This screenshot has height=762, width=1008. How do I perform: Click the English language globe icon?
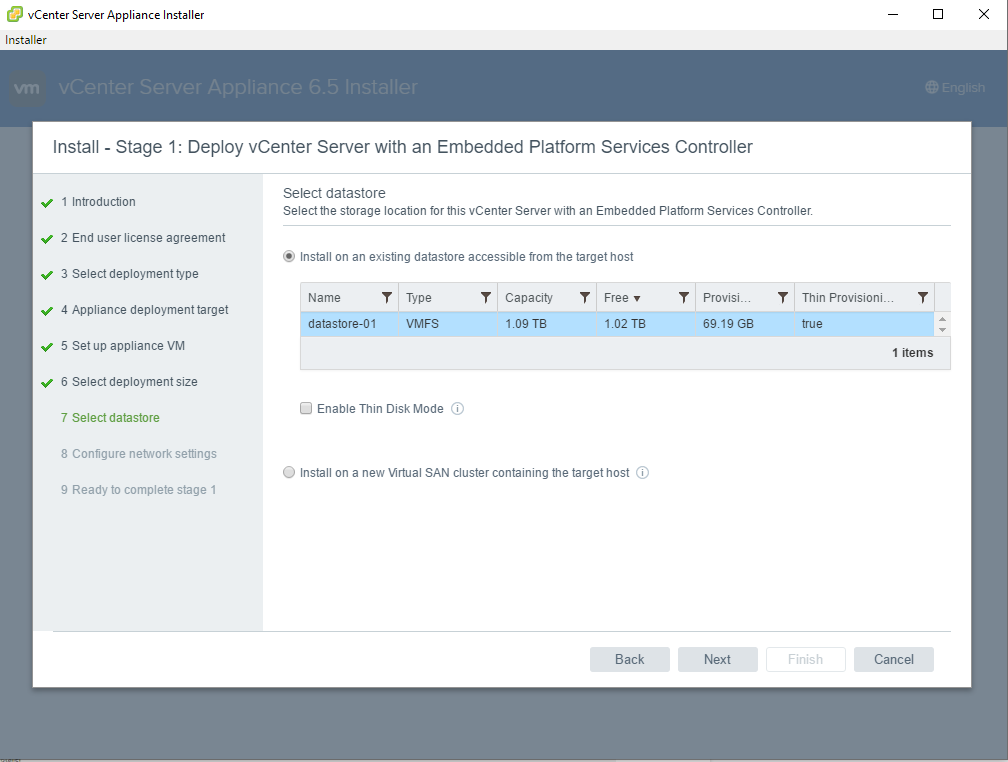932,87
